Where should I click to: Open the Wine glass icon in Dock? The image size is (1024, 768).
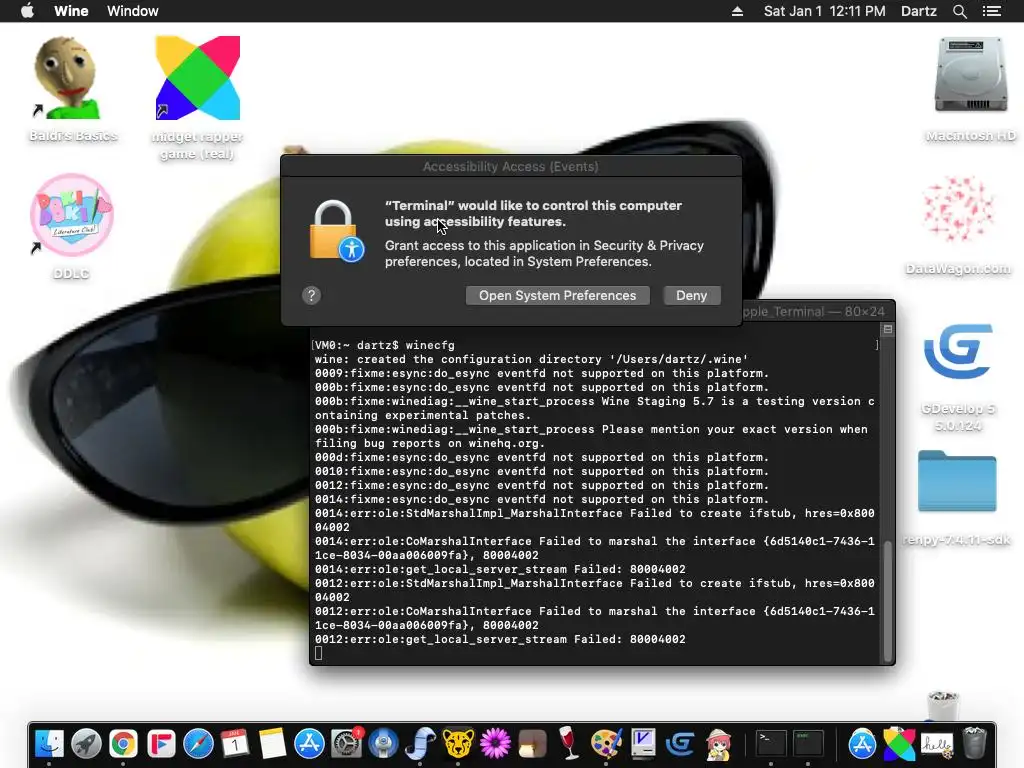(569, 743)
